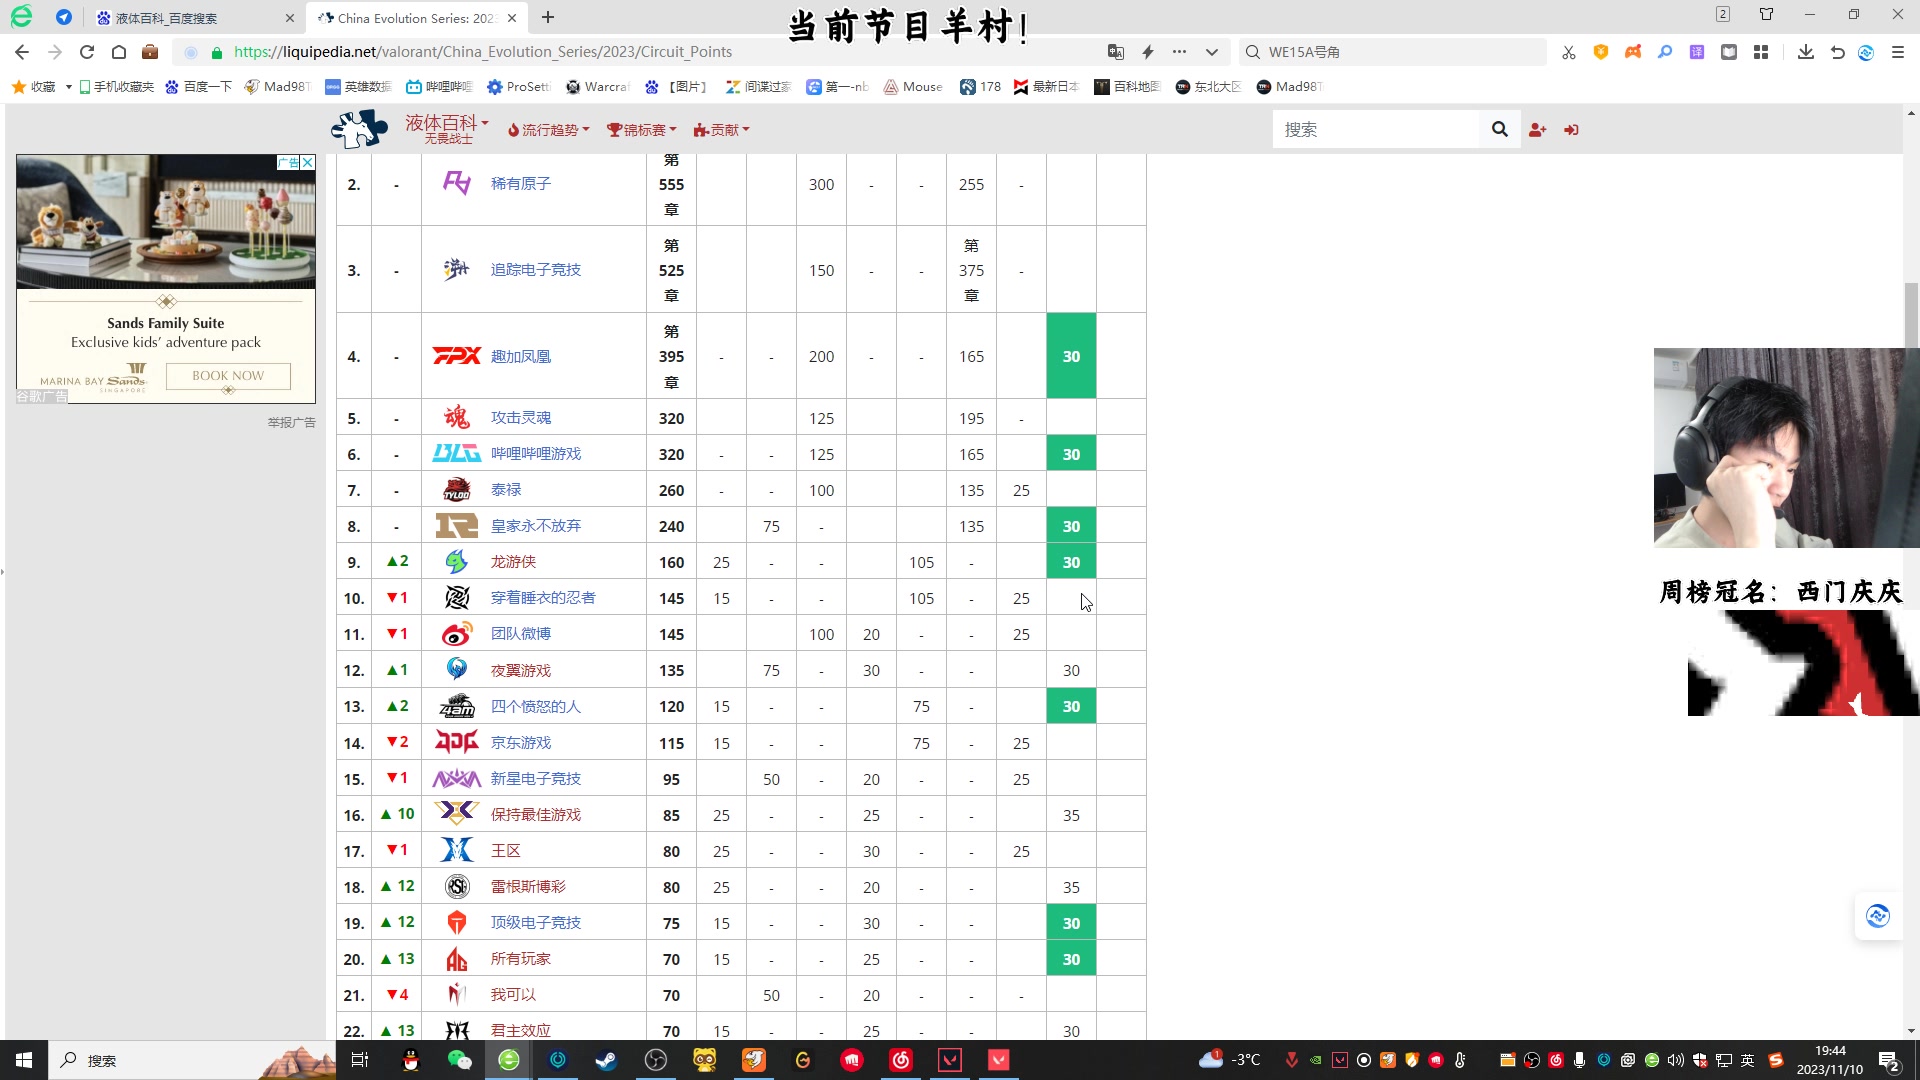Select the China Evolution Series tab

(x=416, y=18)
